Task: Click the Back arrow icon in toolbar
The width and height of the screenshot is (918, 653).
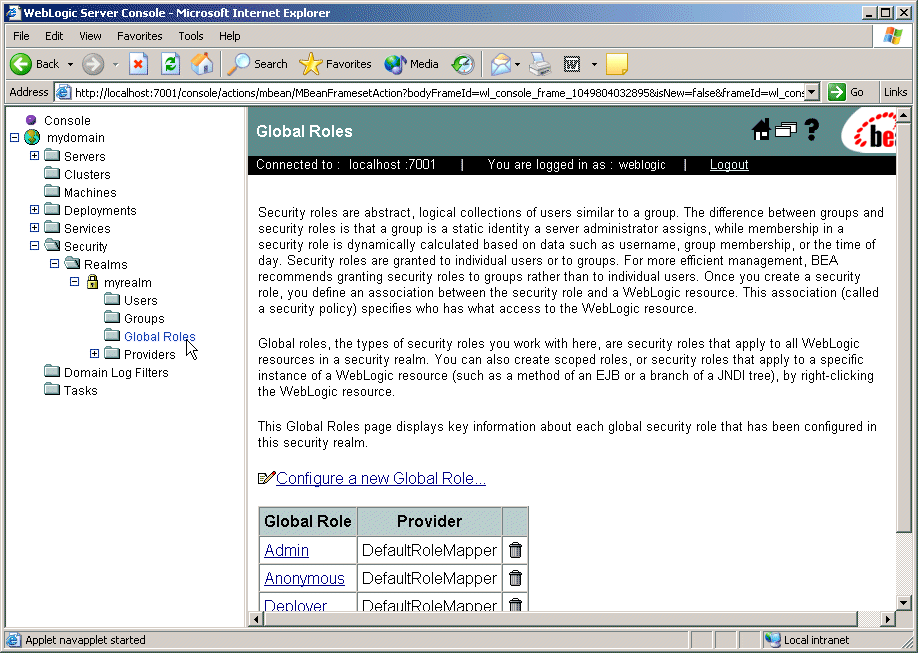Action: click(x=21, y=64)
